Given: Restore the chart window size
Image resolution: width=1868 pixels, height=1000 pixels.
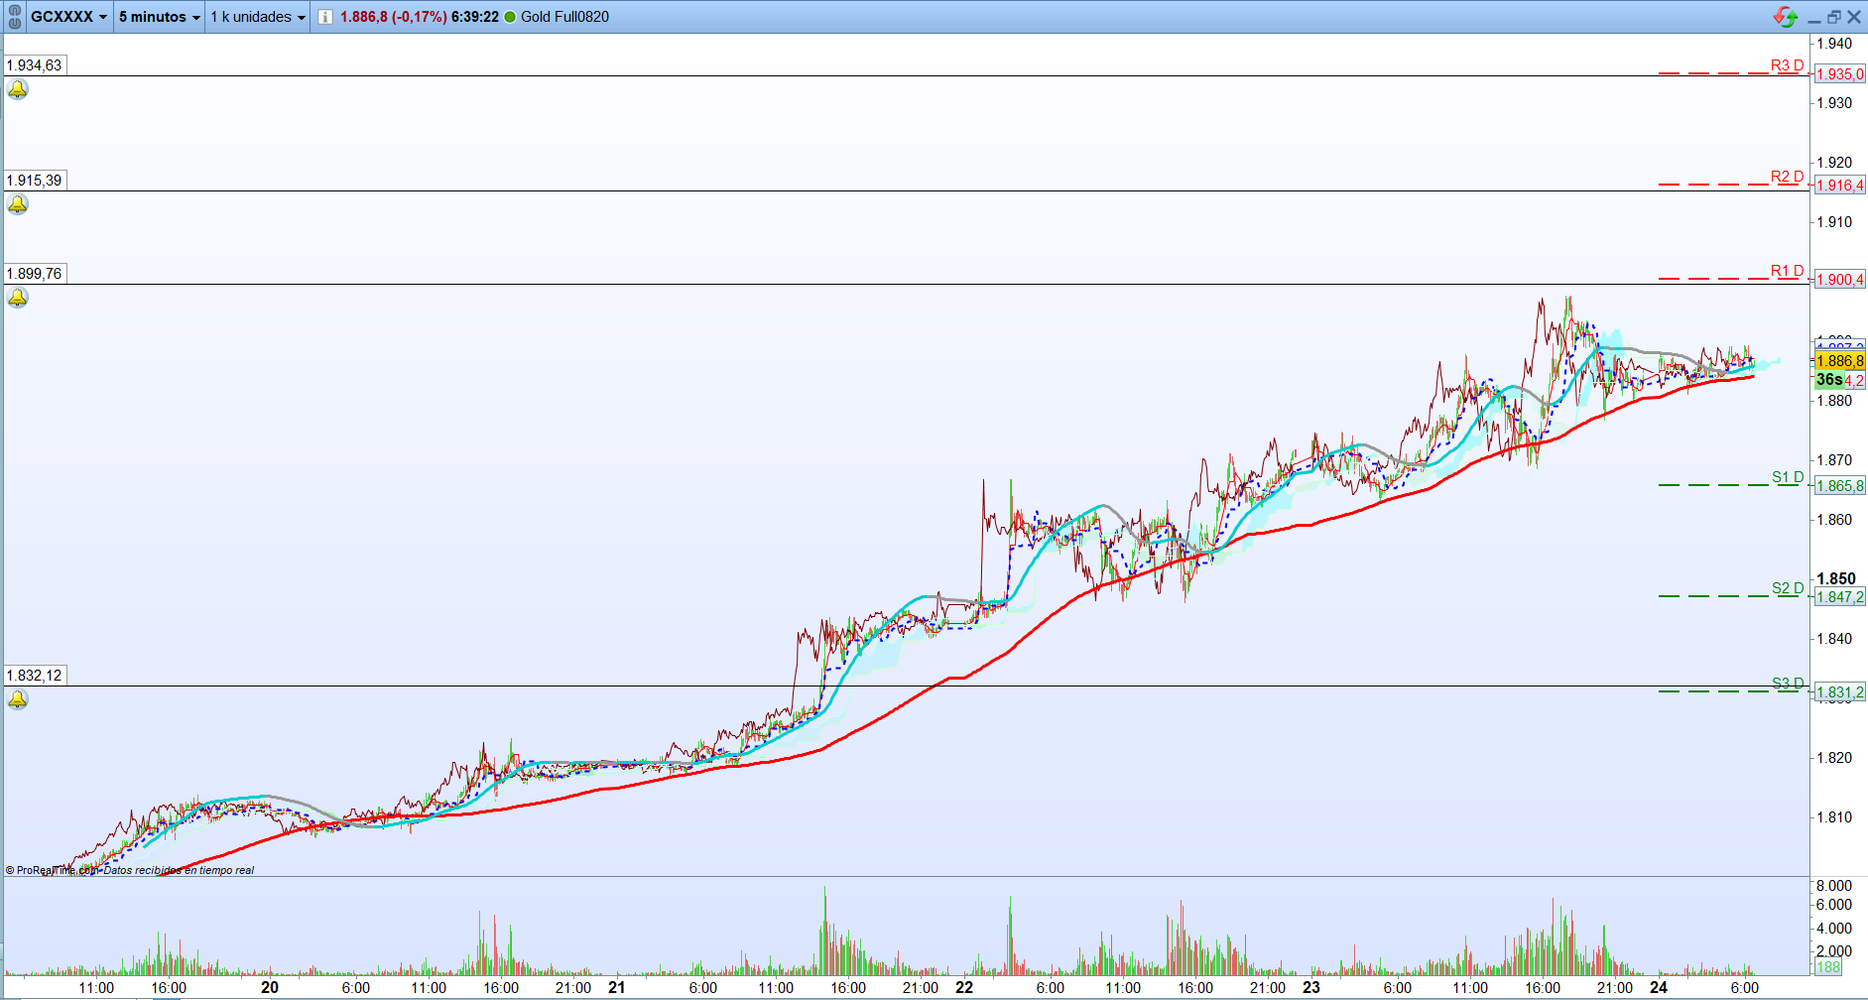Looking at the screenshot, I should coord(1833,17).
